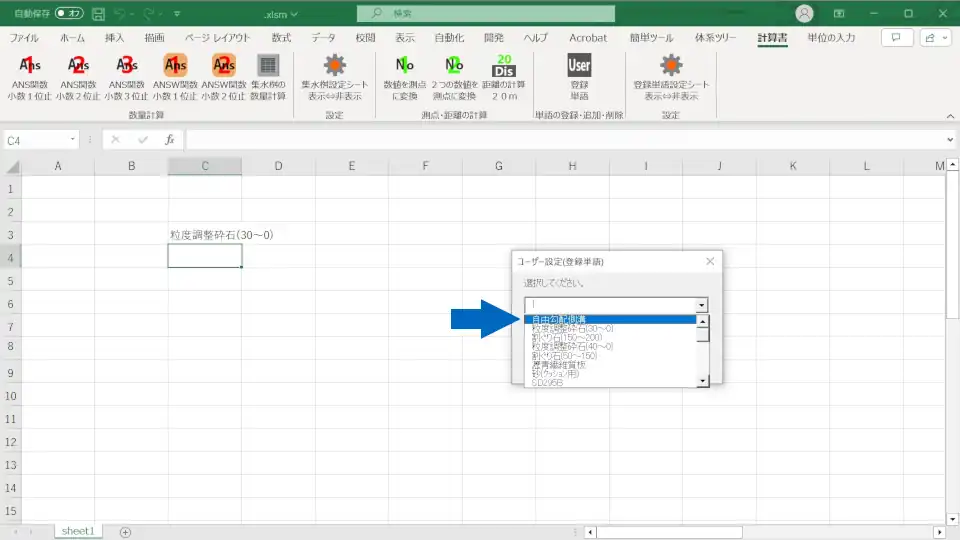Click the list scrollbar up arrow in dialog
This screenshot has width=960, height=540.
click(703, 321)
